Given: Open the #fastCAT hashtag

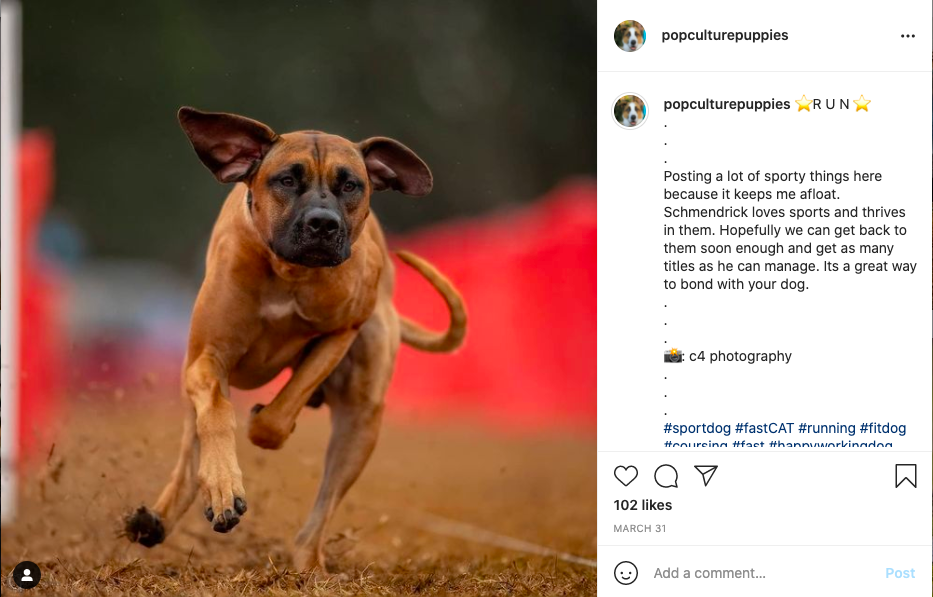Looking at the screenshot, I should click(x=764, y=428).
